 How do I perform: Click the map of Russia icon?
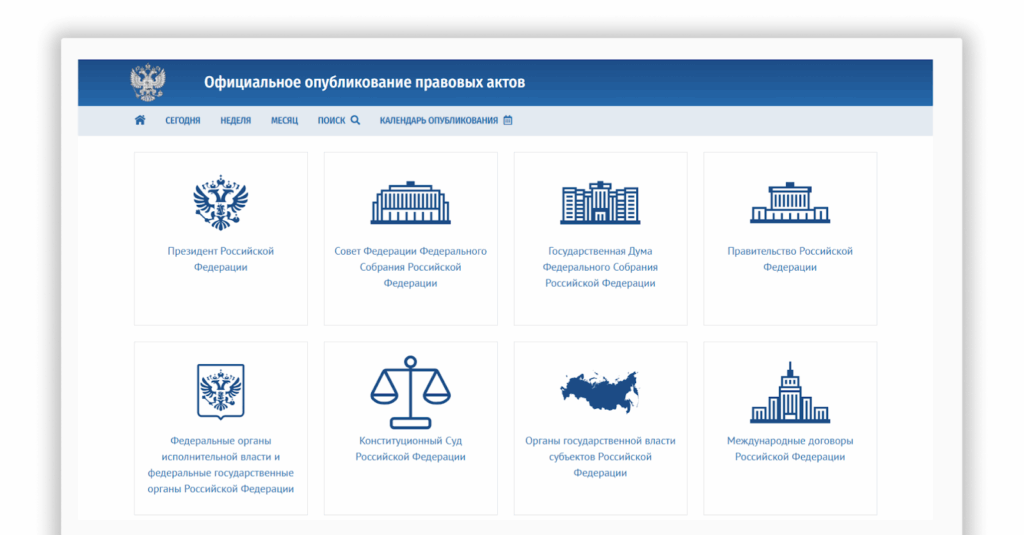click(x=600, y=391)
